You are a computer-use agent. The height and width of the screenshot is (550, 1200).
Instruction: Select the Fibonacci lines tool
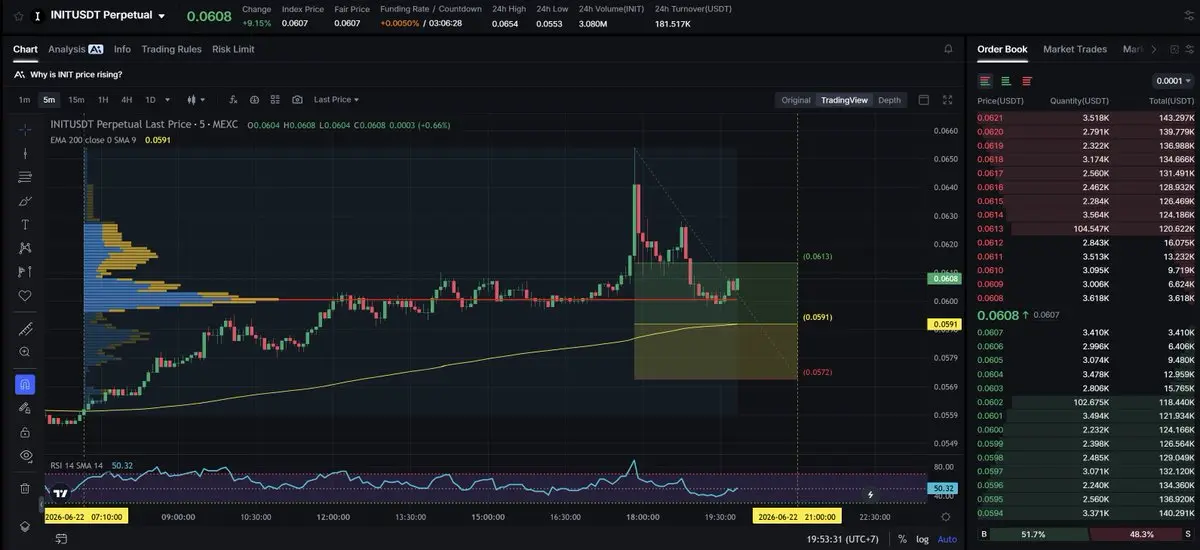25,177
